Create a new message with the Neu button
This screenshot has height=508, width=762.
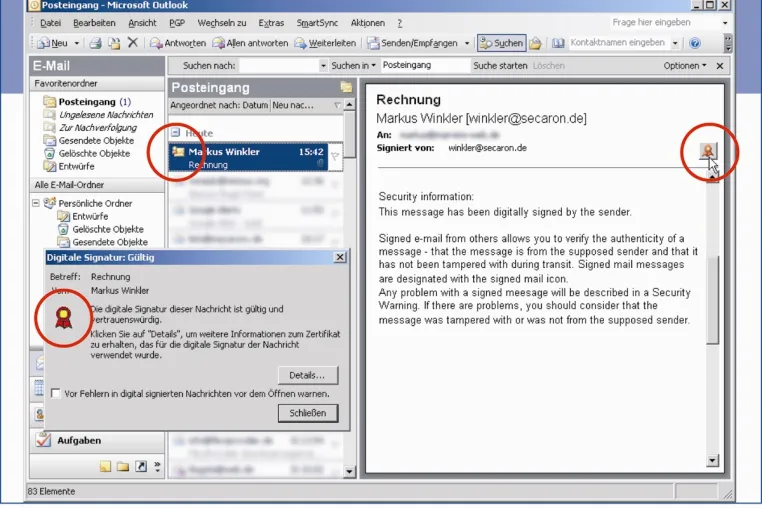point(52,43)
